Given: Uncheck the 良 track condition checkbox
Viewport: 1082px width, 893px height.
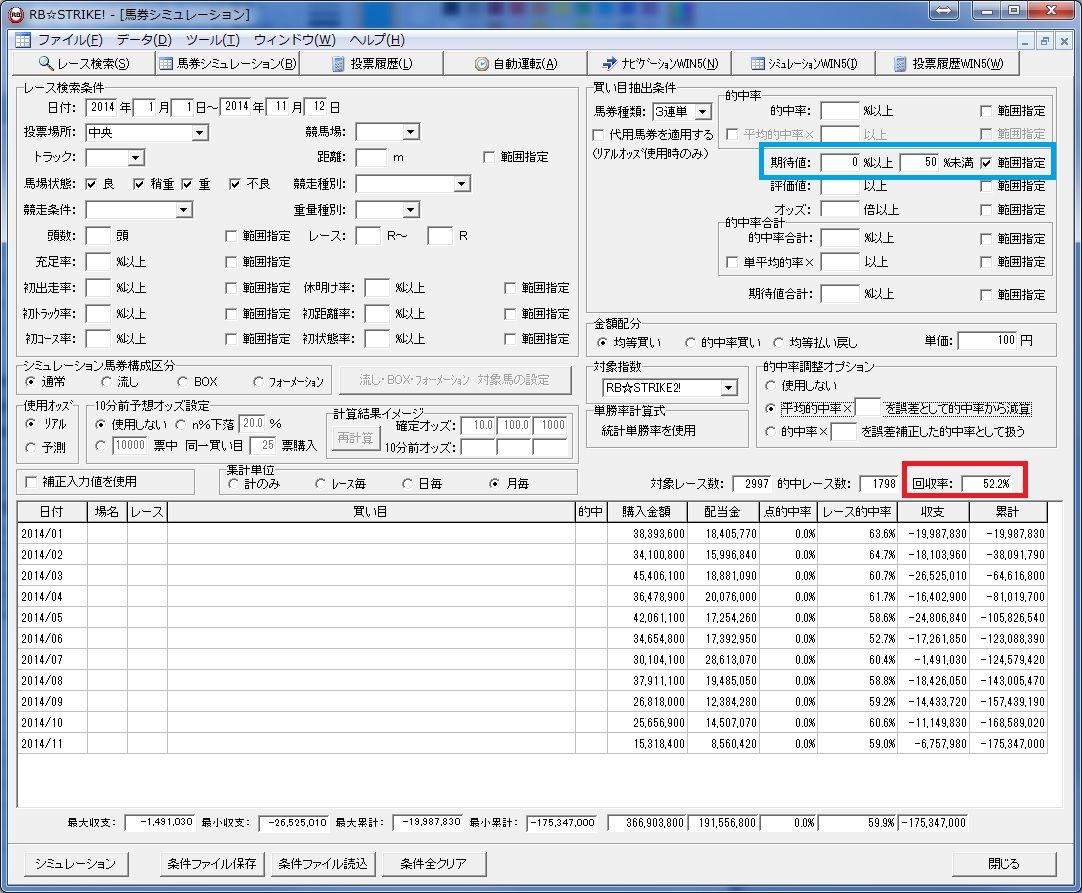Looking at the screenshot, I should tap(91, 184).
